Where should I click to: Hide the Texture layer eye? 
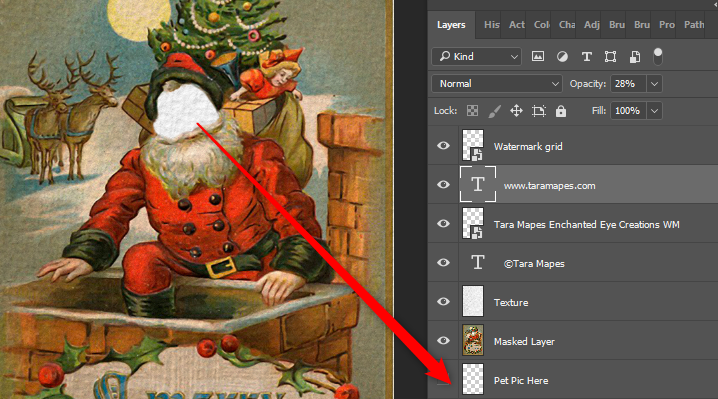click(x=443, y=301)
